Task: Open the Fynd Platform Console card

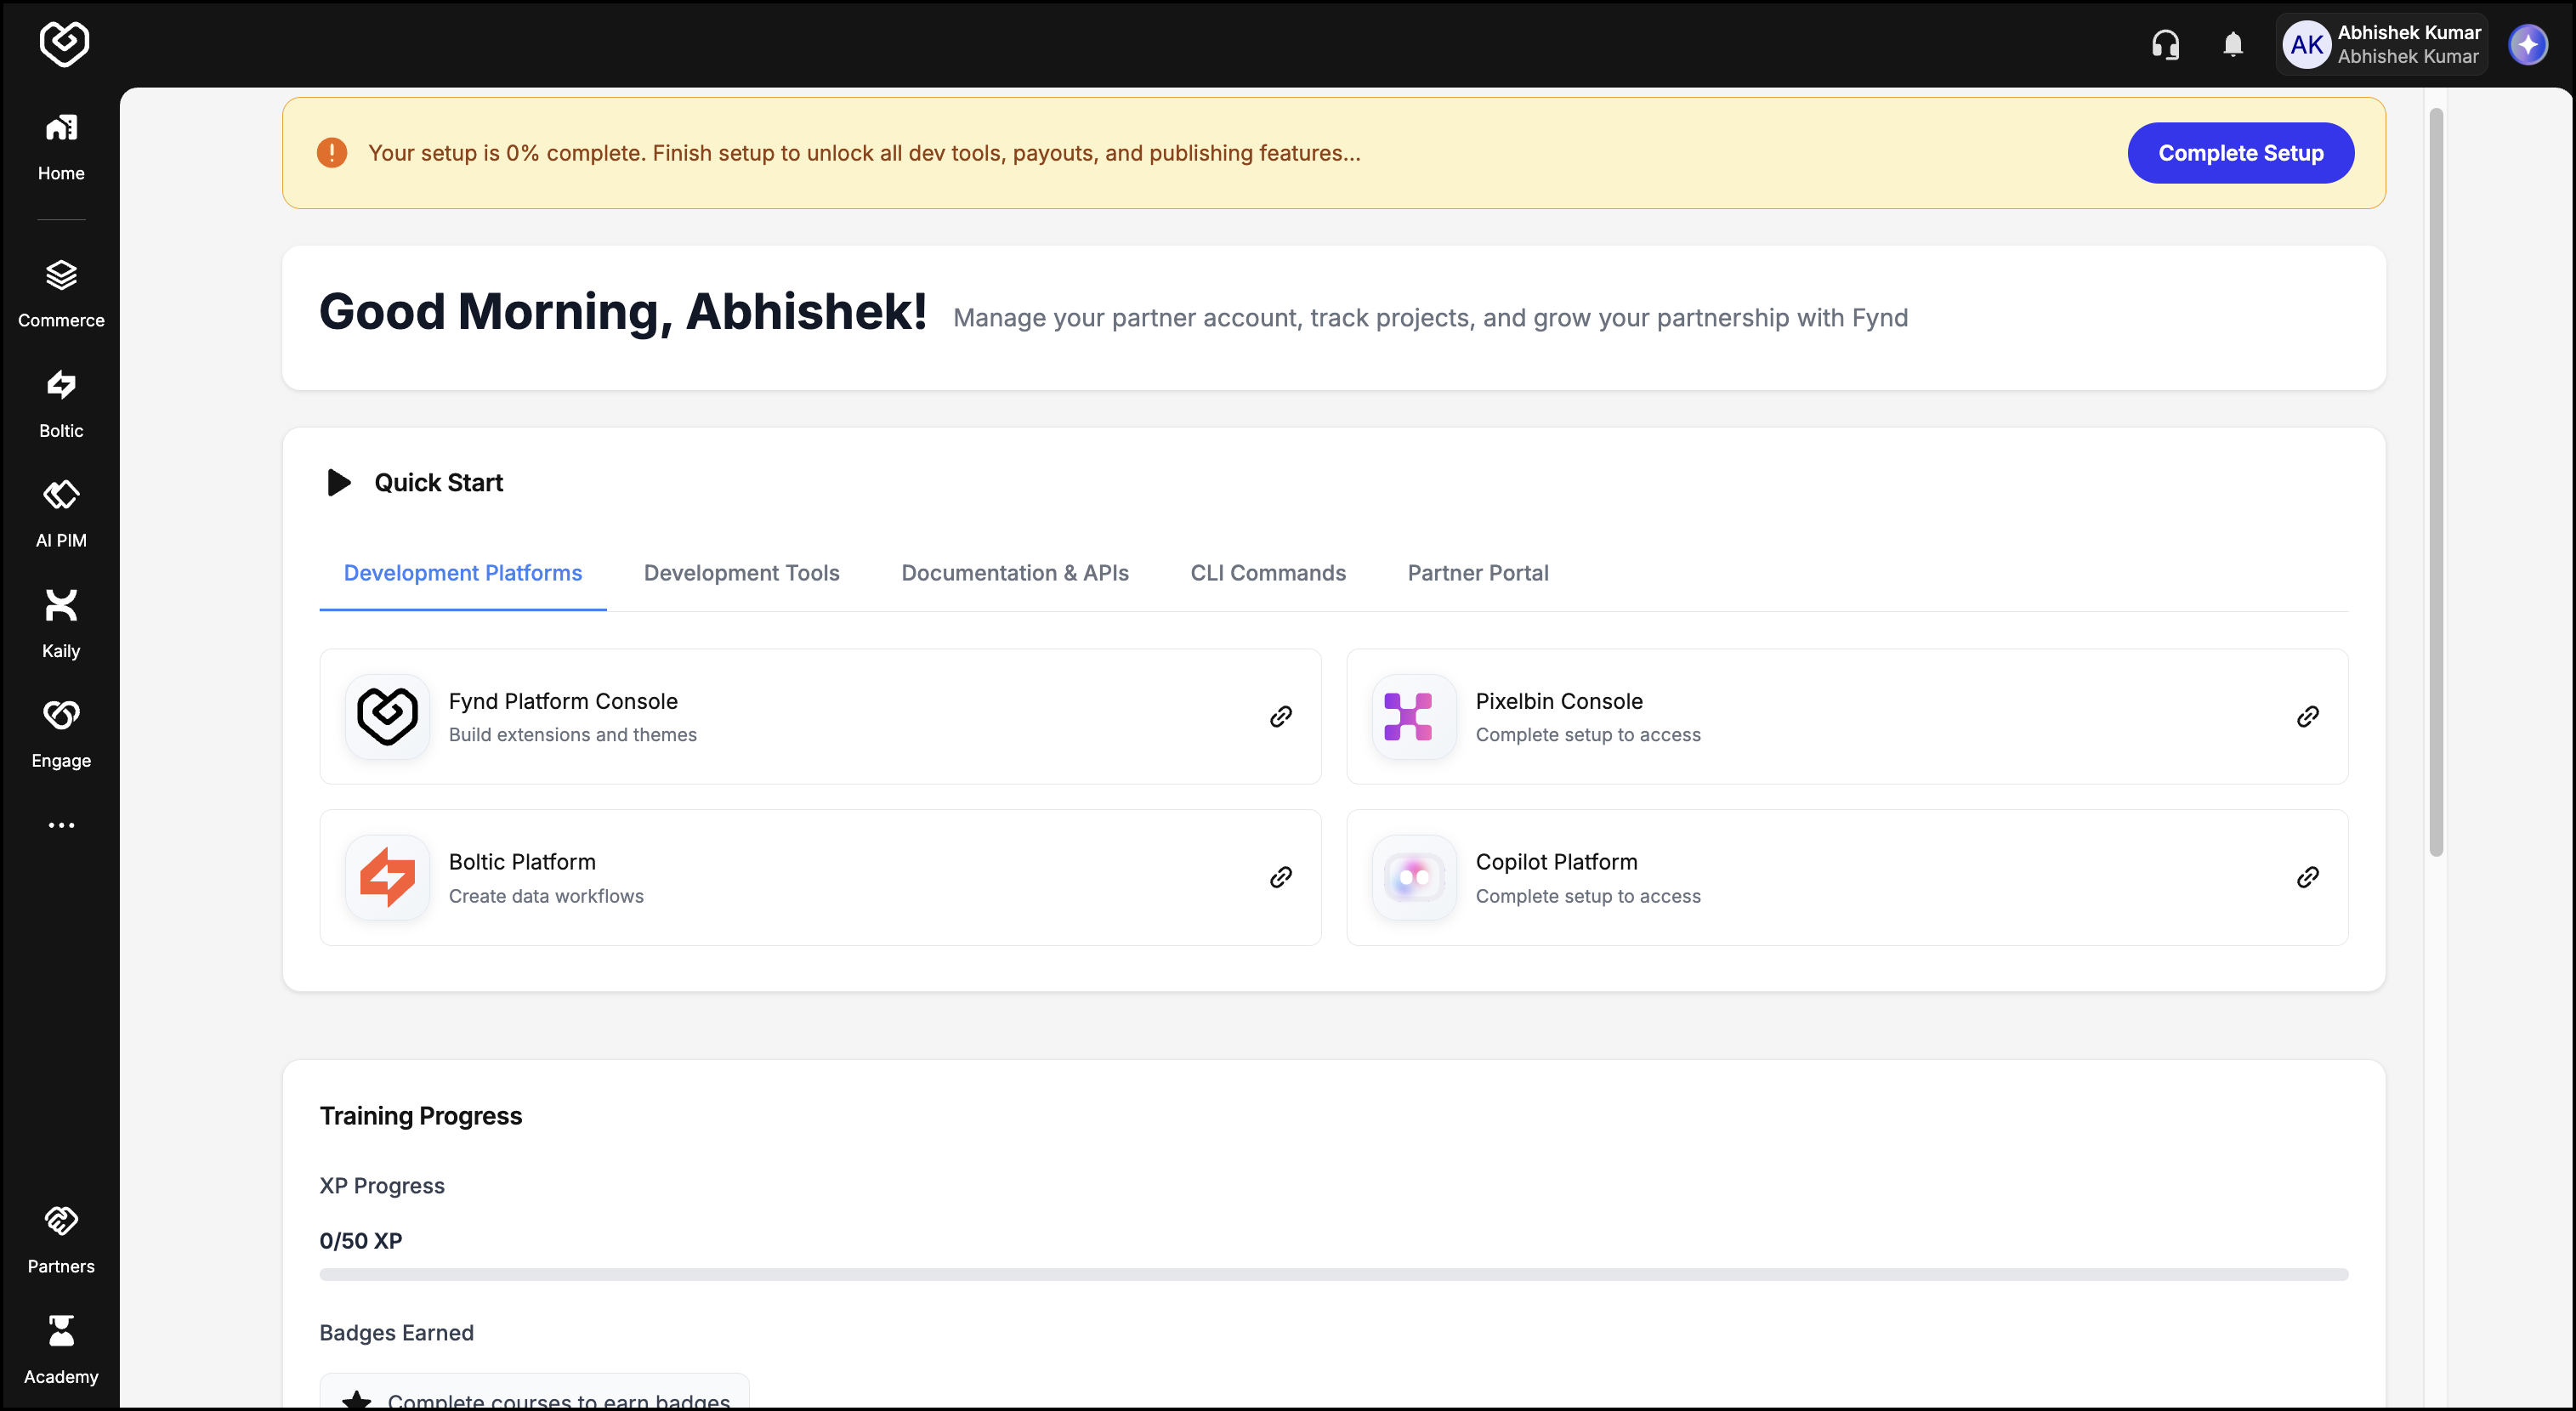Action: pos(820,716)
